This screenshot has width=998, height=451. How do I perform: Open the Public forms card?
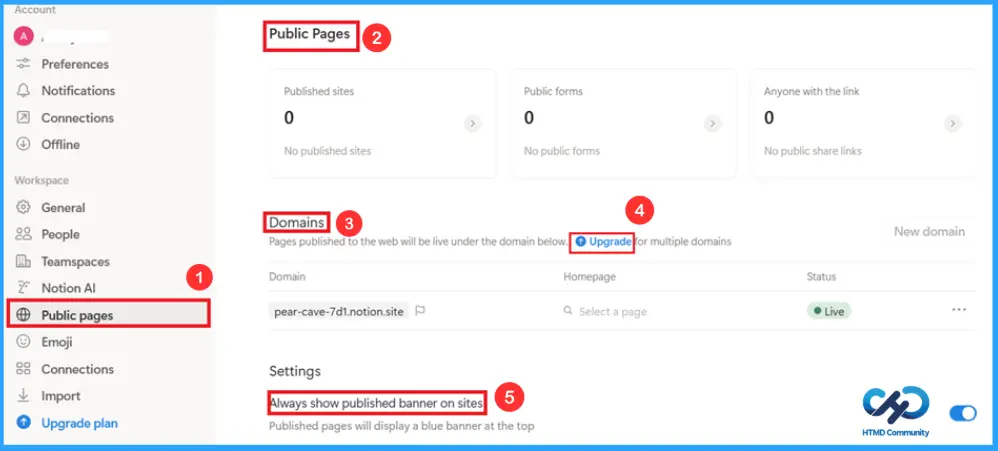click(x=622, y=123)
